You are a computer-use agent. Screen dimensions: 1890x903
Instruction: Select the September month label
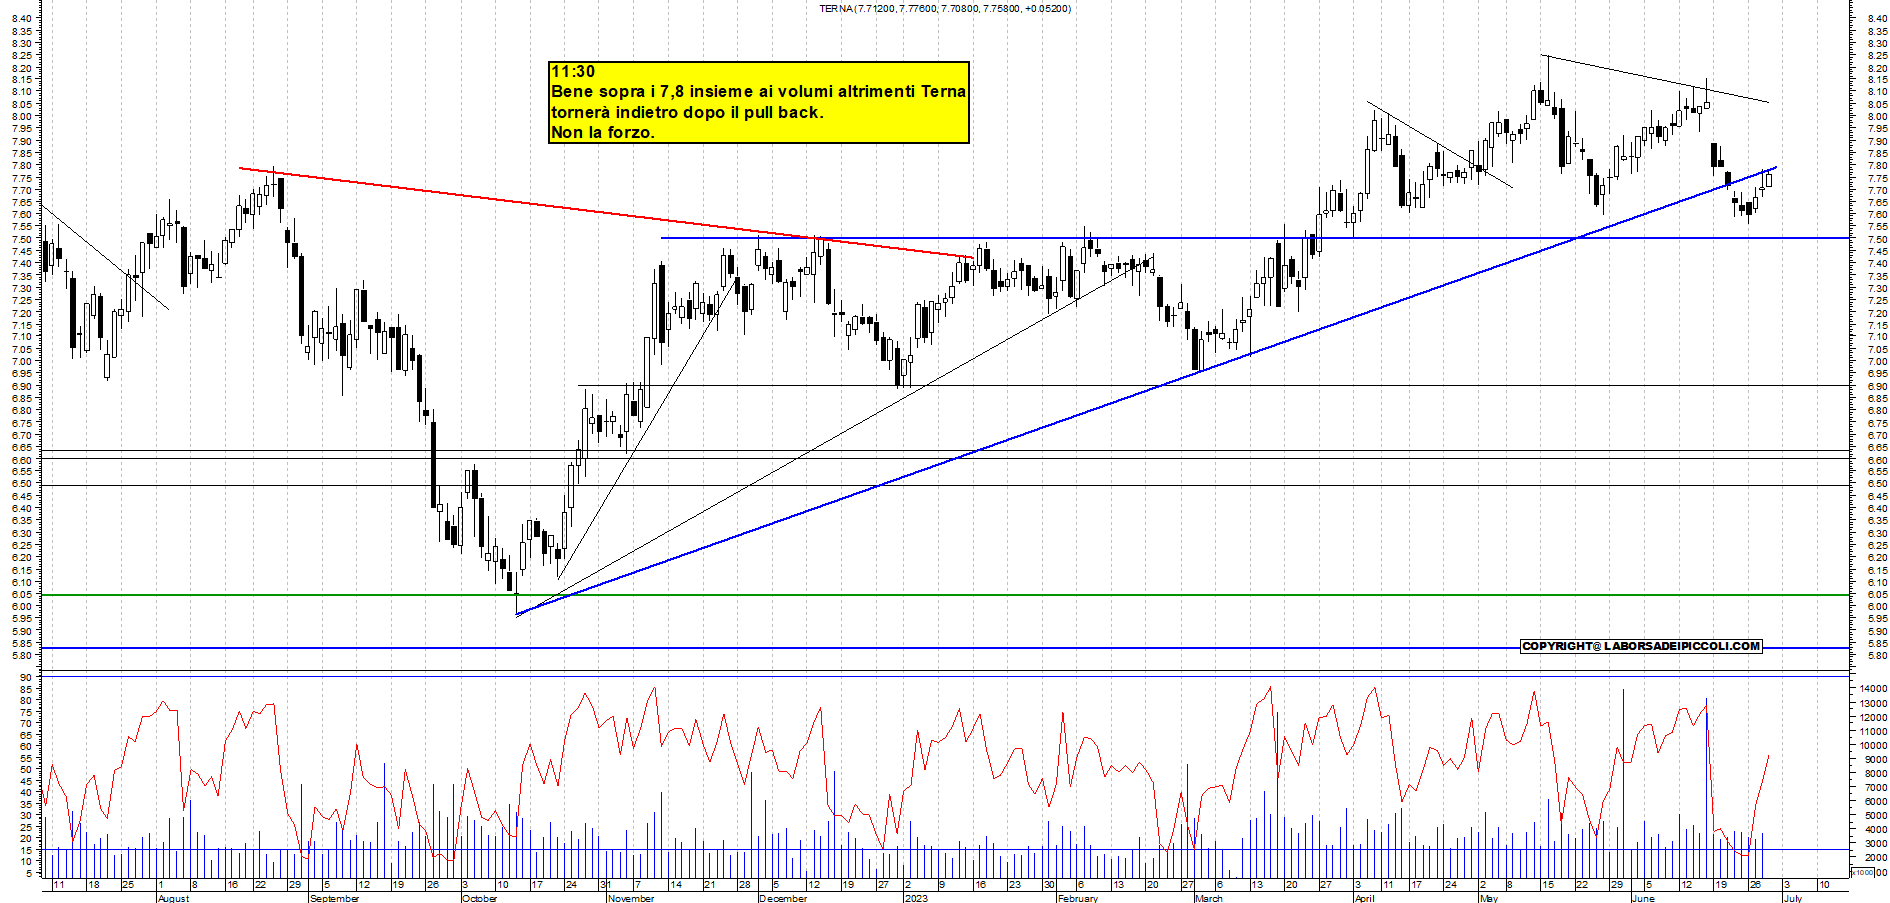(334, 898)
